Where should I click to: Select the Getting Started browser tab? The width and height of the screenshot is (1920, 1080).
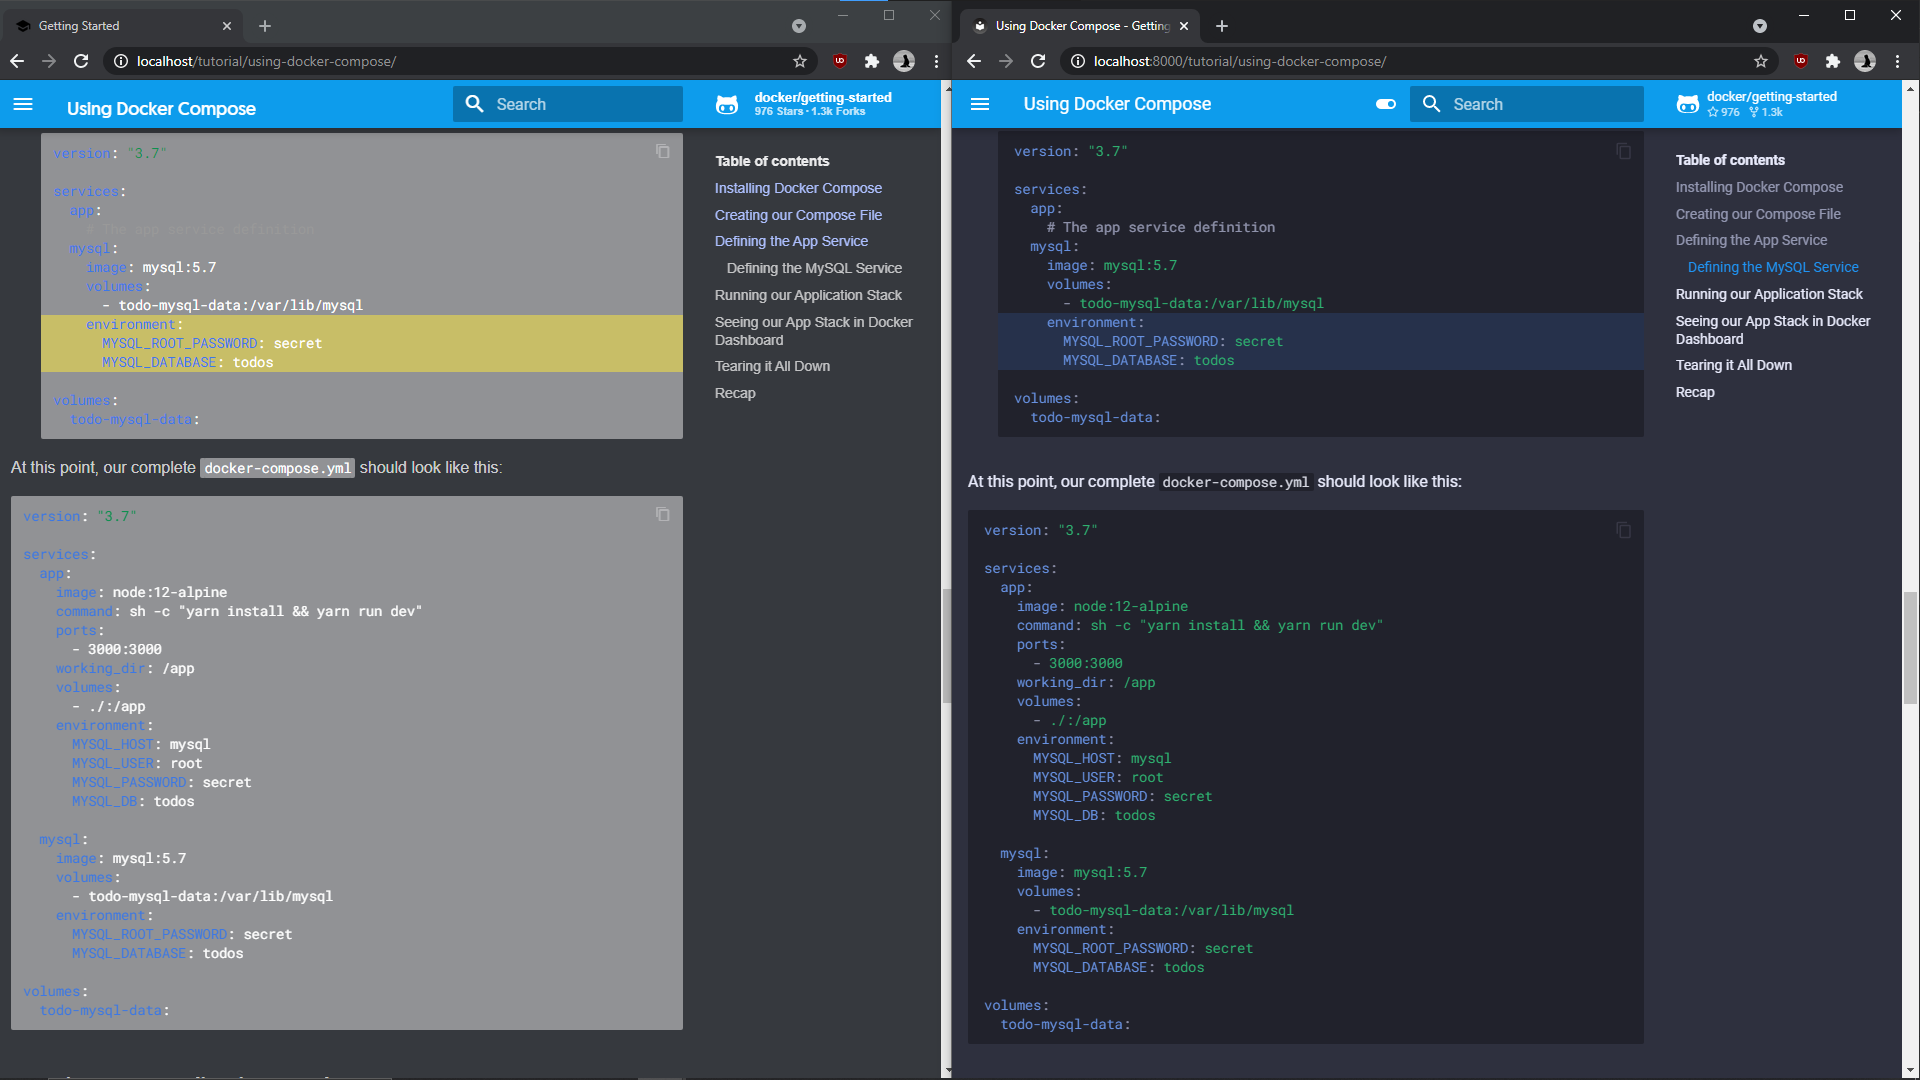[120, 26]
